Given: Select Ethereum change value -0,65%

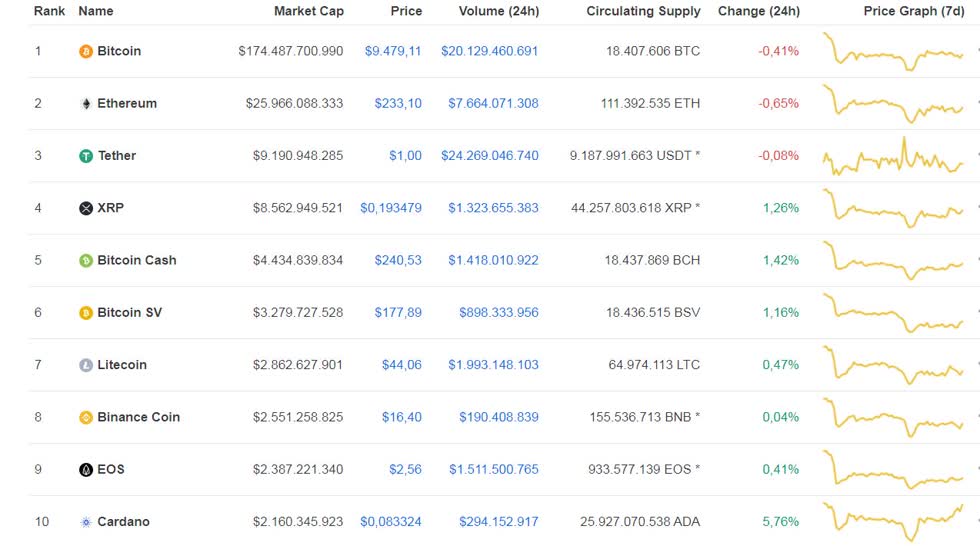Looking at the screenshot, I should click(779, 104).
